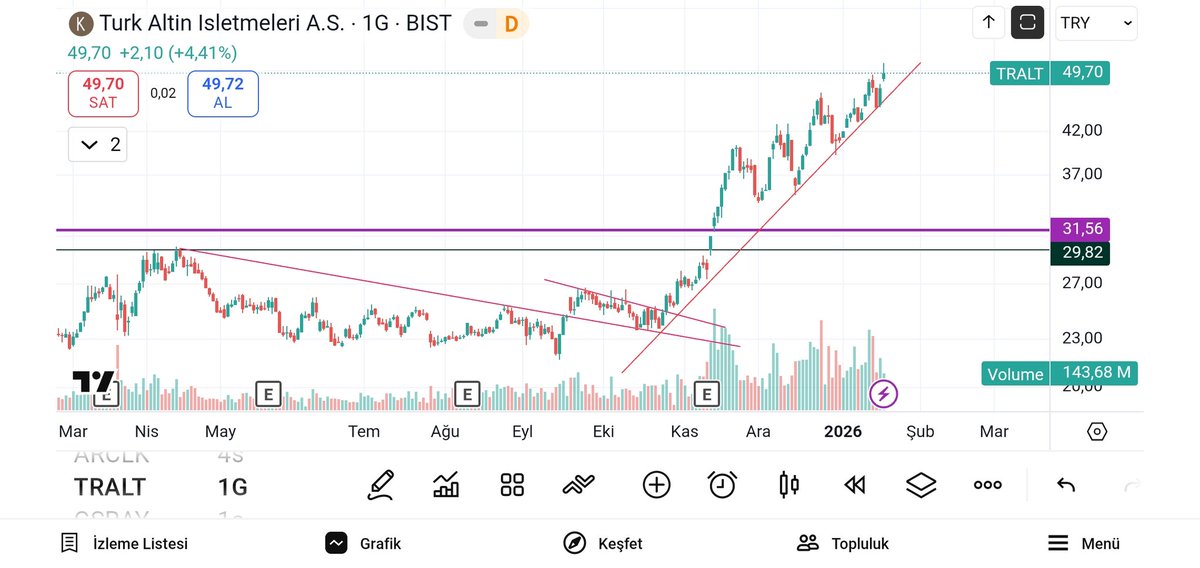Click the purple 31,56 price level label

(1082, 229)
